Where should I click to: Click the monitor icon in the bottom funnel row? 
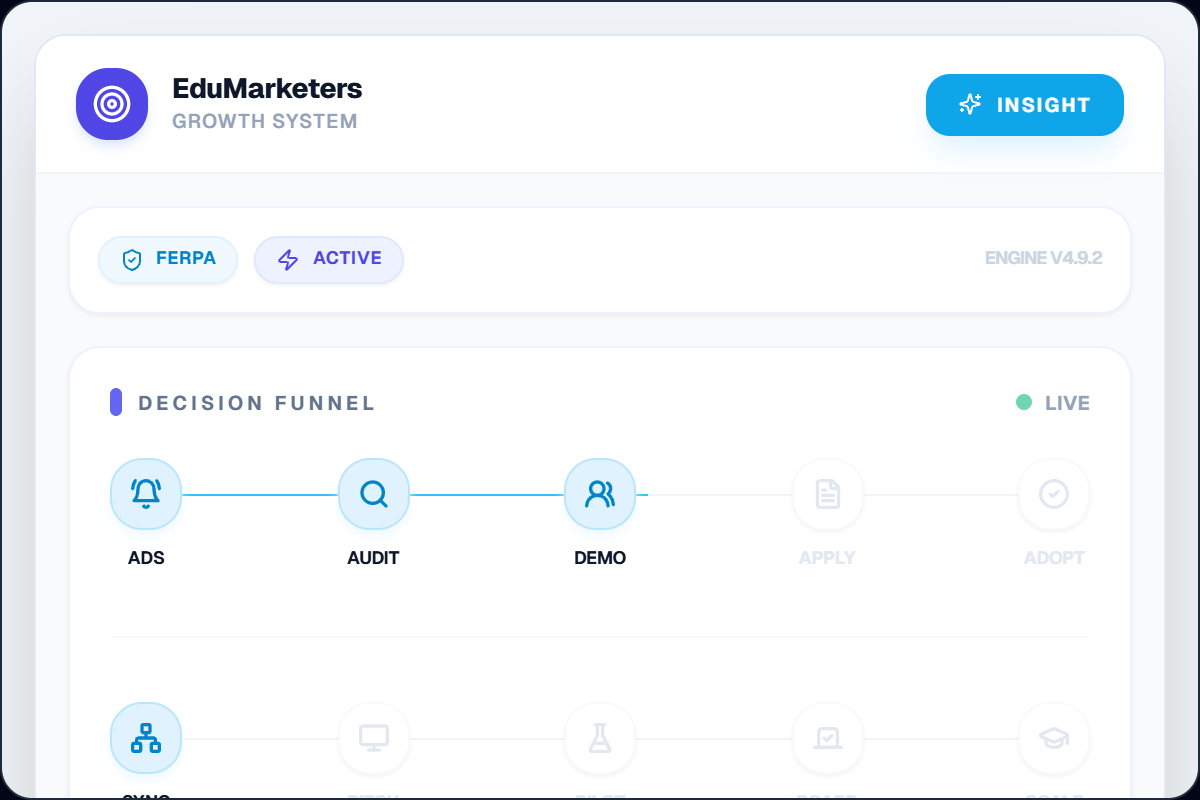(373, 737)
